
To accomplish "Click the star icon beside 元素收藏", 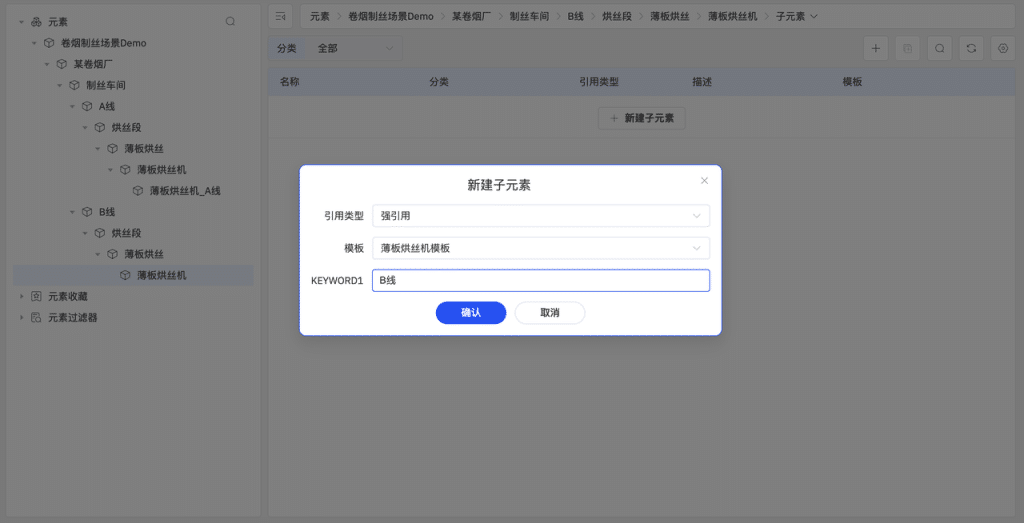I will tap(36, 296).
